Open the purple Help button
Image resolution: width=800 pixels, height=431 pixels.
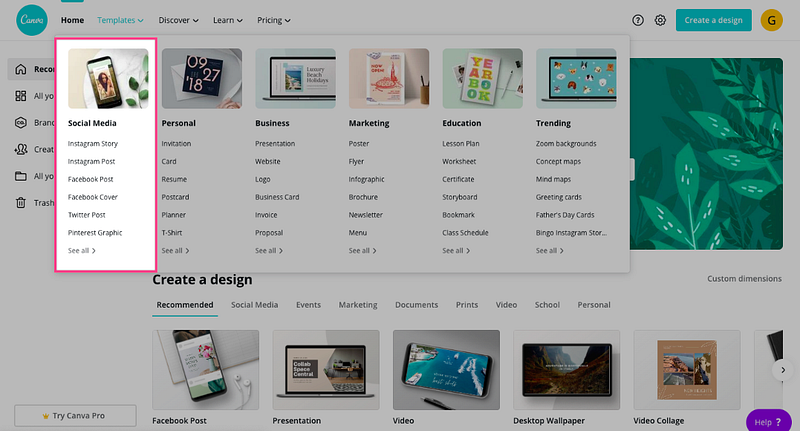click(x=768, y=422)
